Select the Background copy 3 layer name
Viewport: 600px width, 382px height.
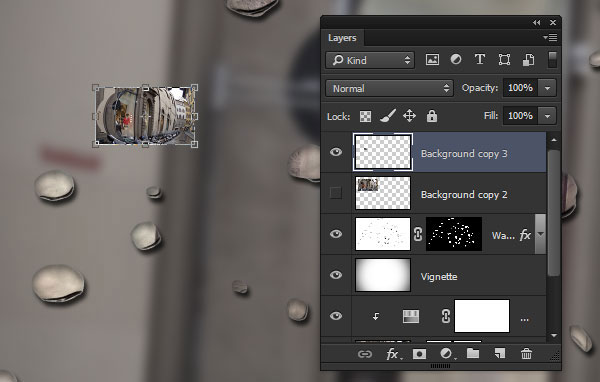(x=464, y=154)
